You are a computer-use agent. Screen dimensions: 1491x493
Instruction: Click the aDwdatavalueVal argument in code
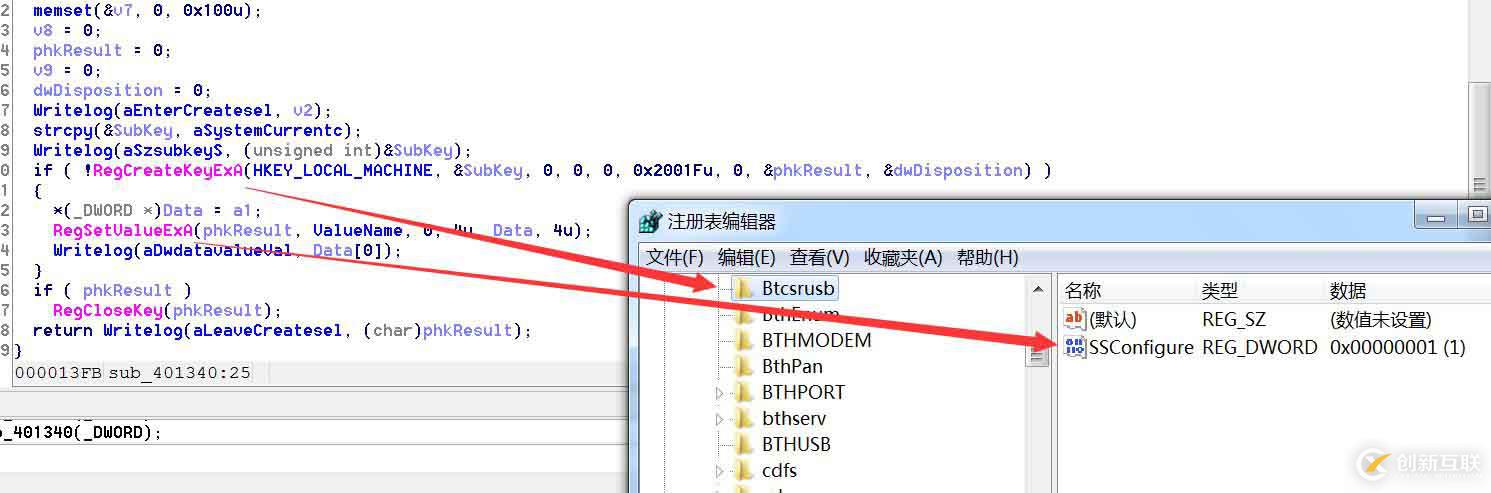(x=218, y=250)
